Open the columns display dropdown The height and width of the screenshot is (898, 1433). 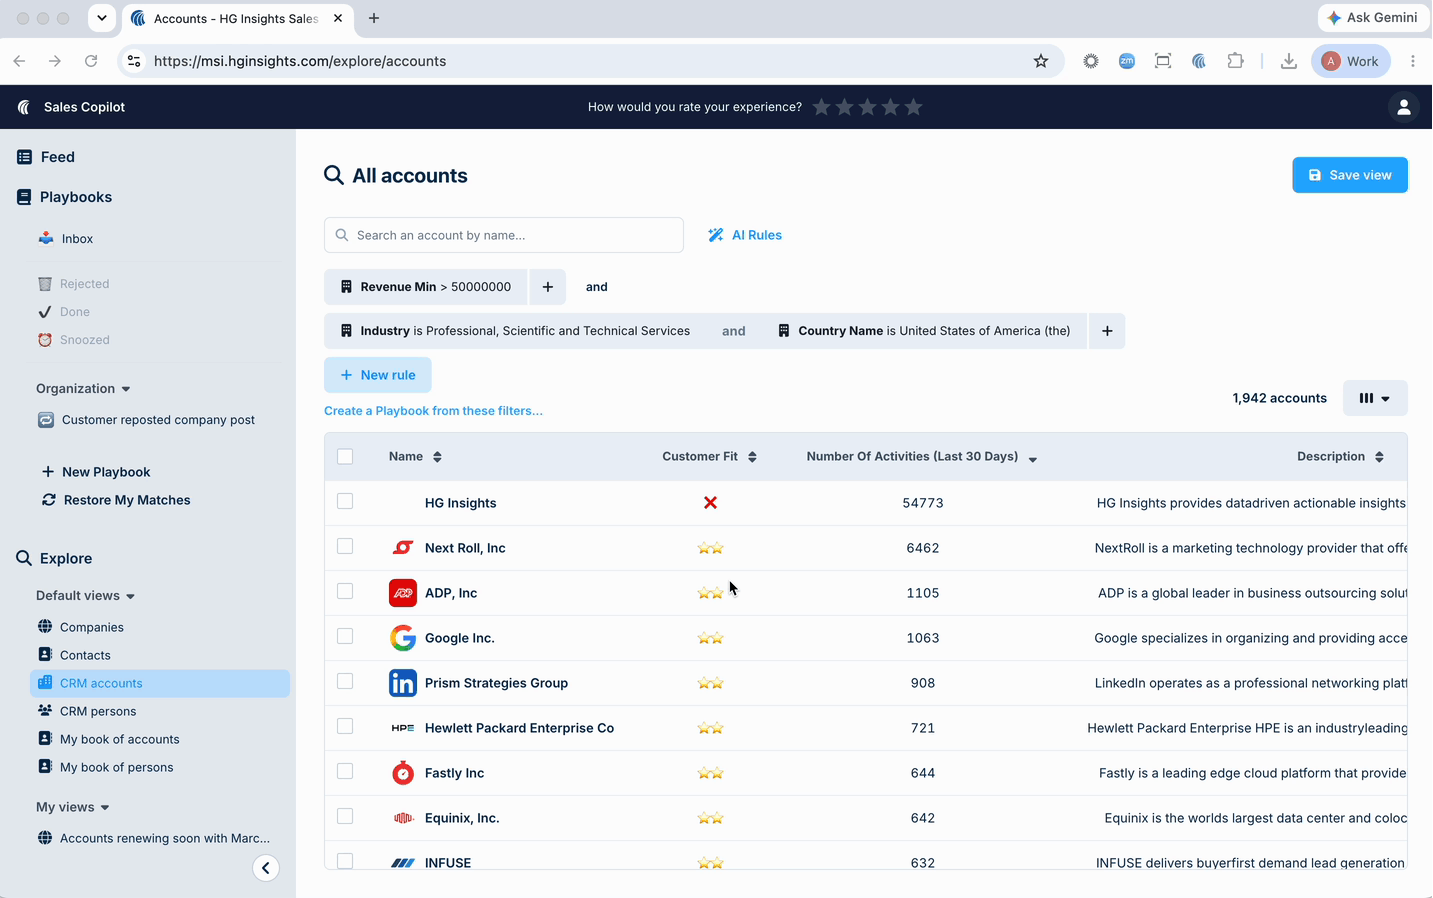click(1375, 398)
